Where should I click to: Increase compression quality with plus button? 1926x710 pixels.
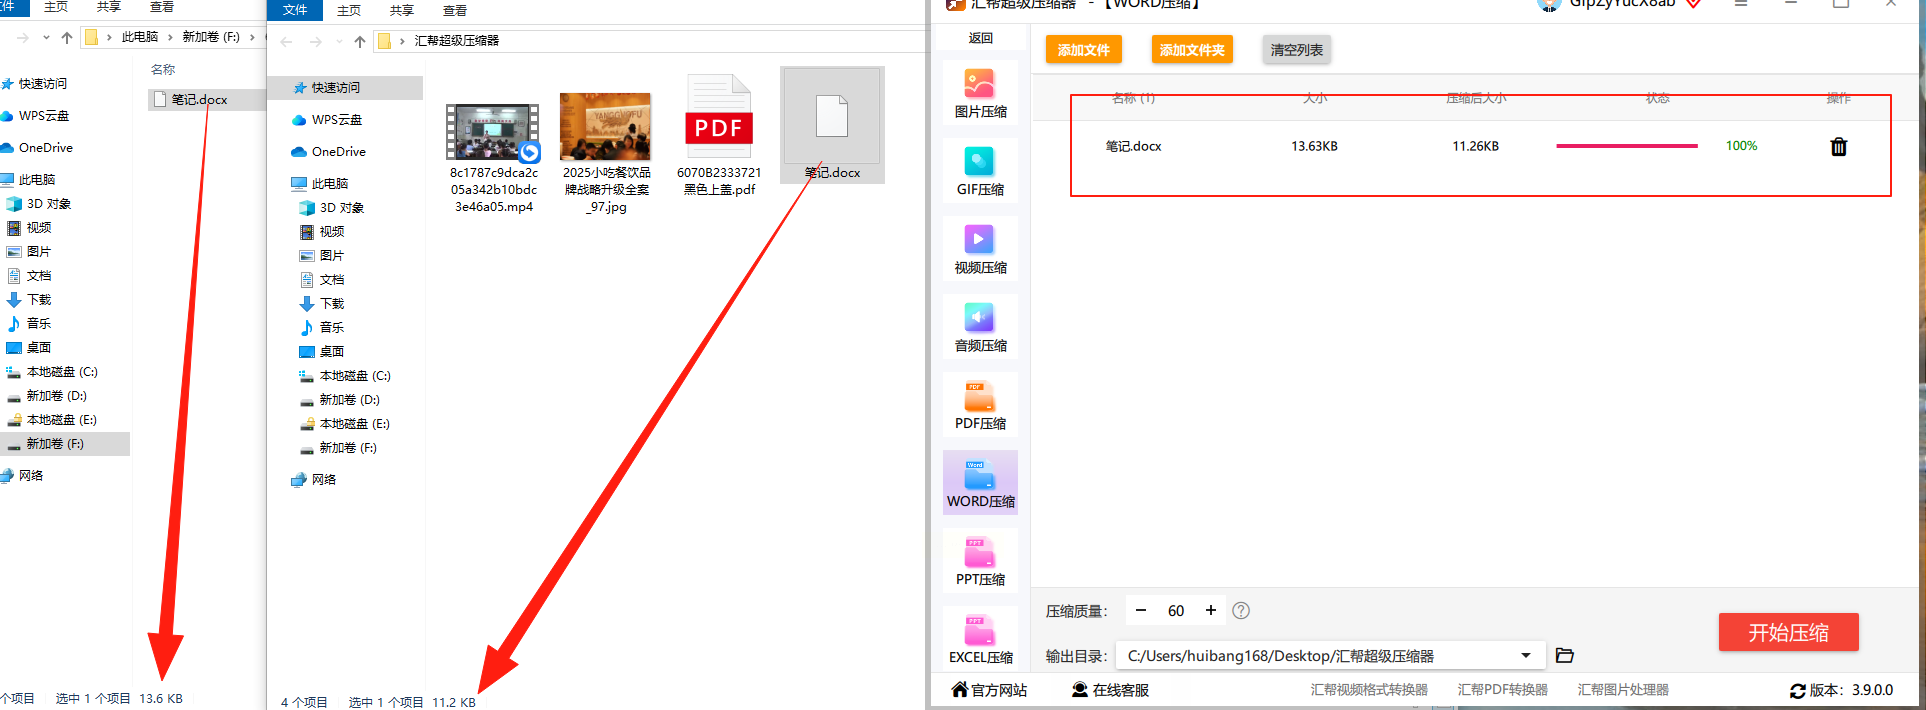pyautogui.click(x=1211, y=610)
